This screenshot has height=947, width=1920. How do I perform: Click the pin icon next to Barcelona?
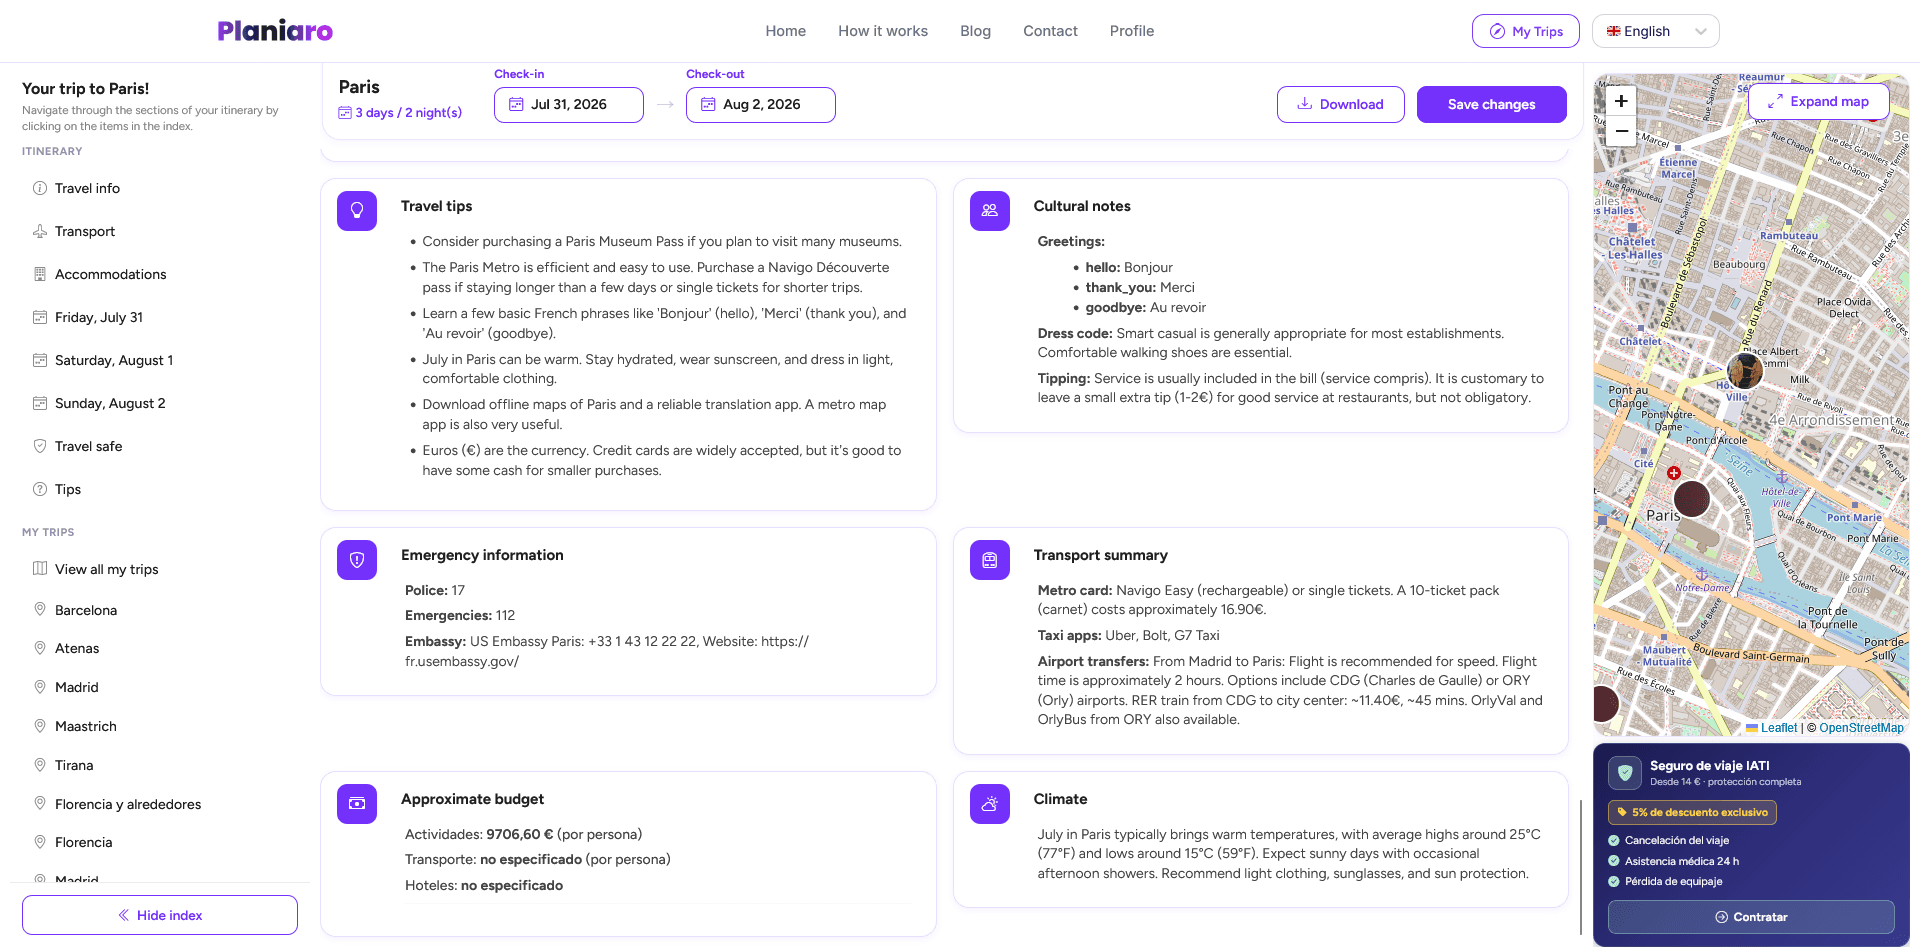point(40,609)
